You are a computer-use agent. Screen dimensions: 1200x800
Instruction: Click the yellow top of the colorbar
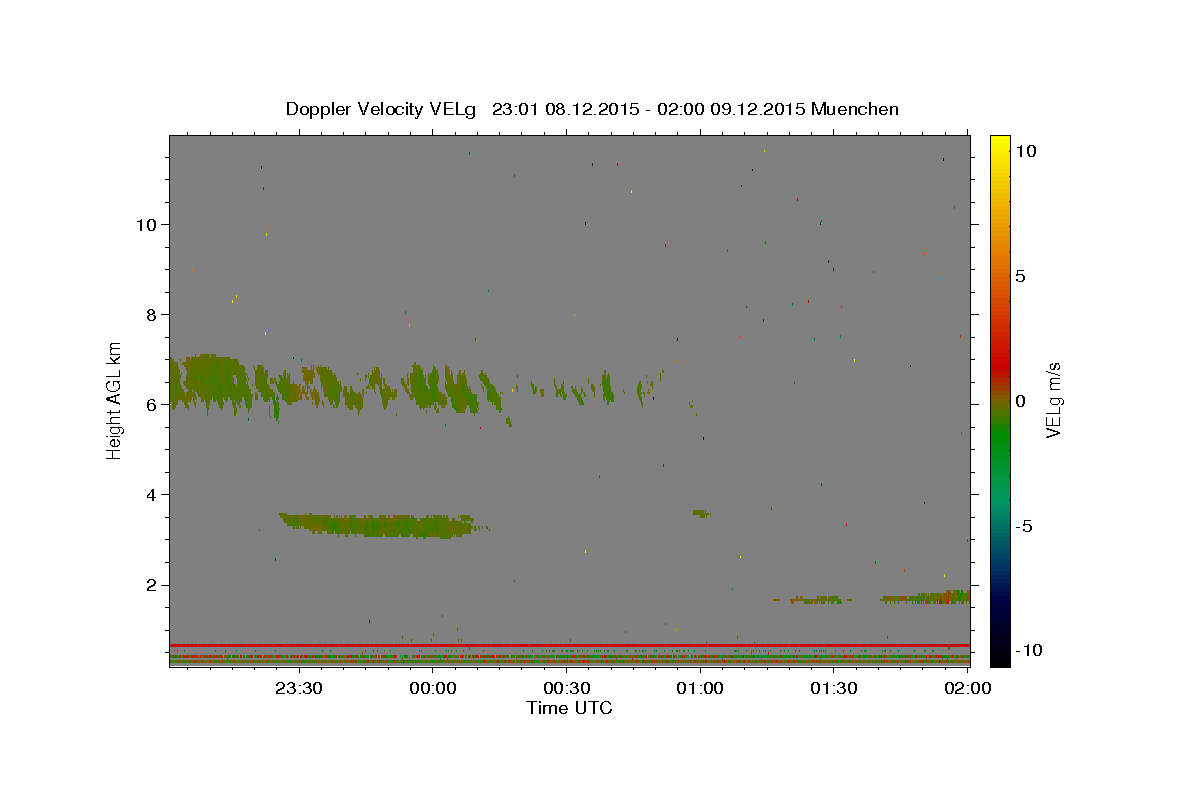(999, 145)
